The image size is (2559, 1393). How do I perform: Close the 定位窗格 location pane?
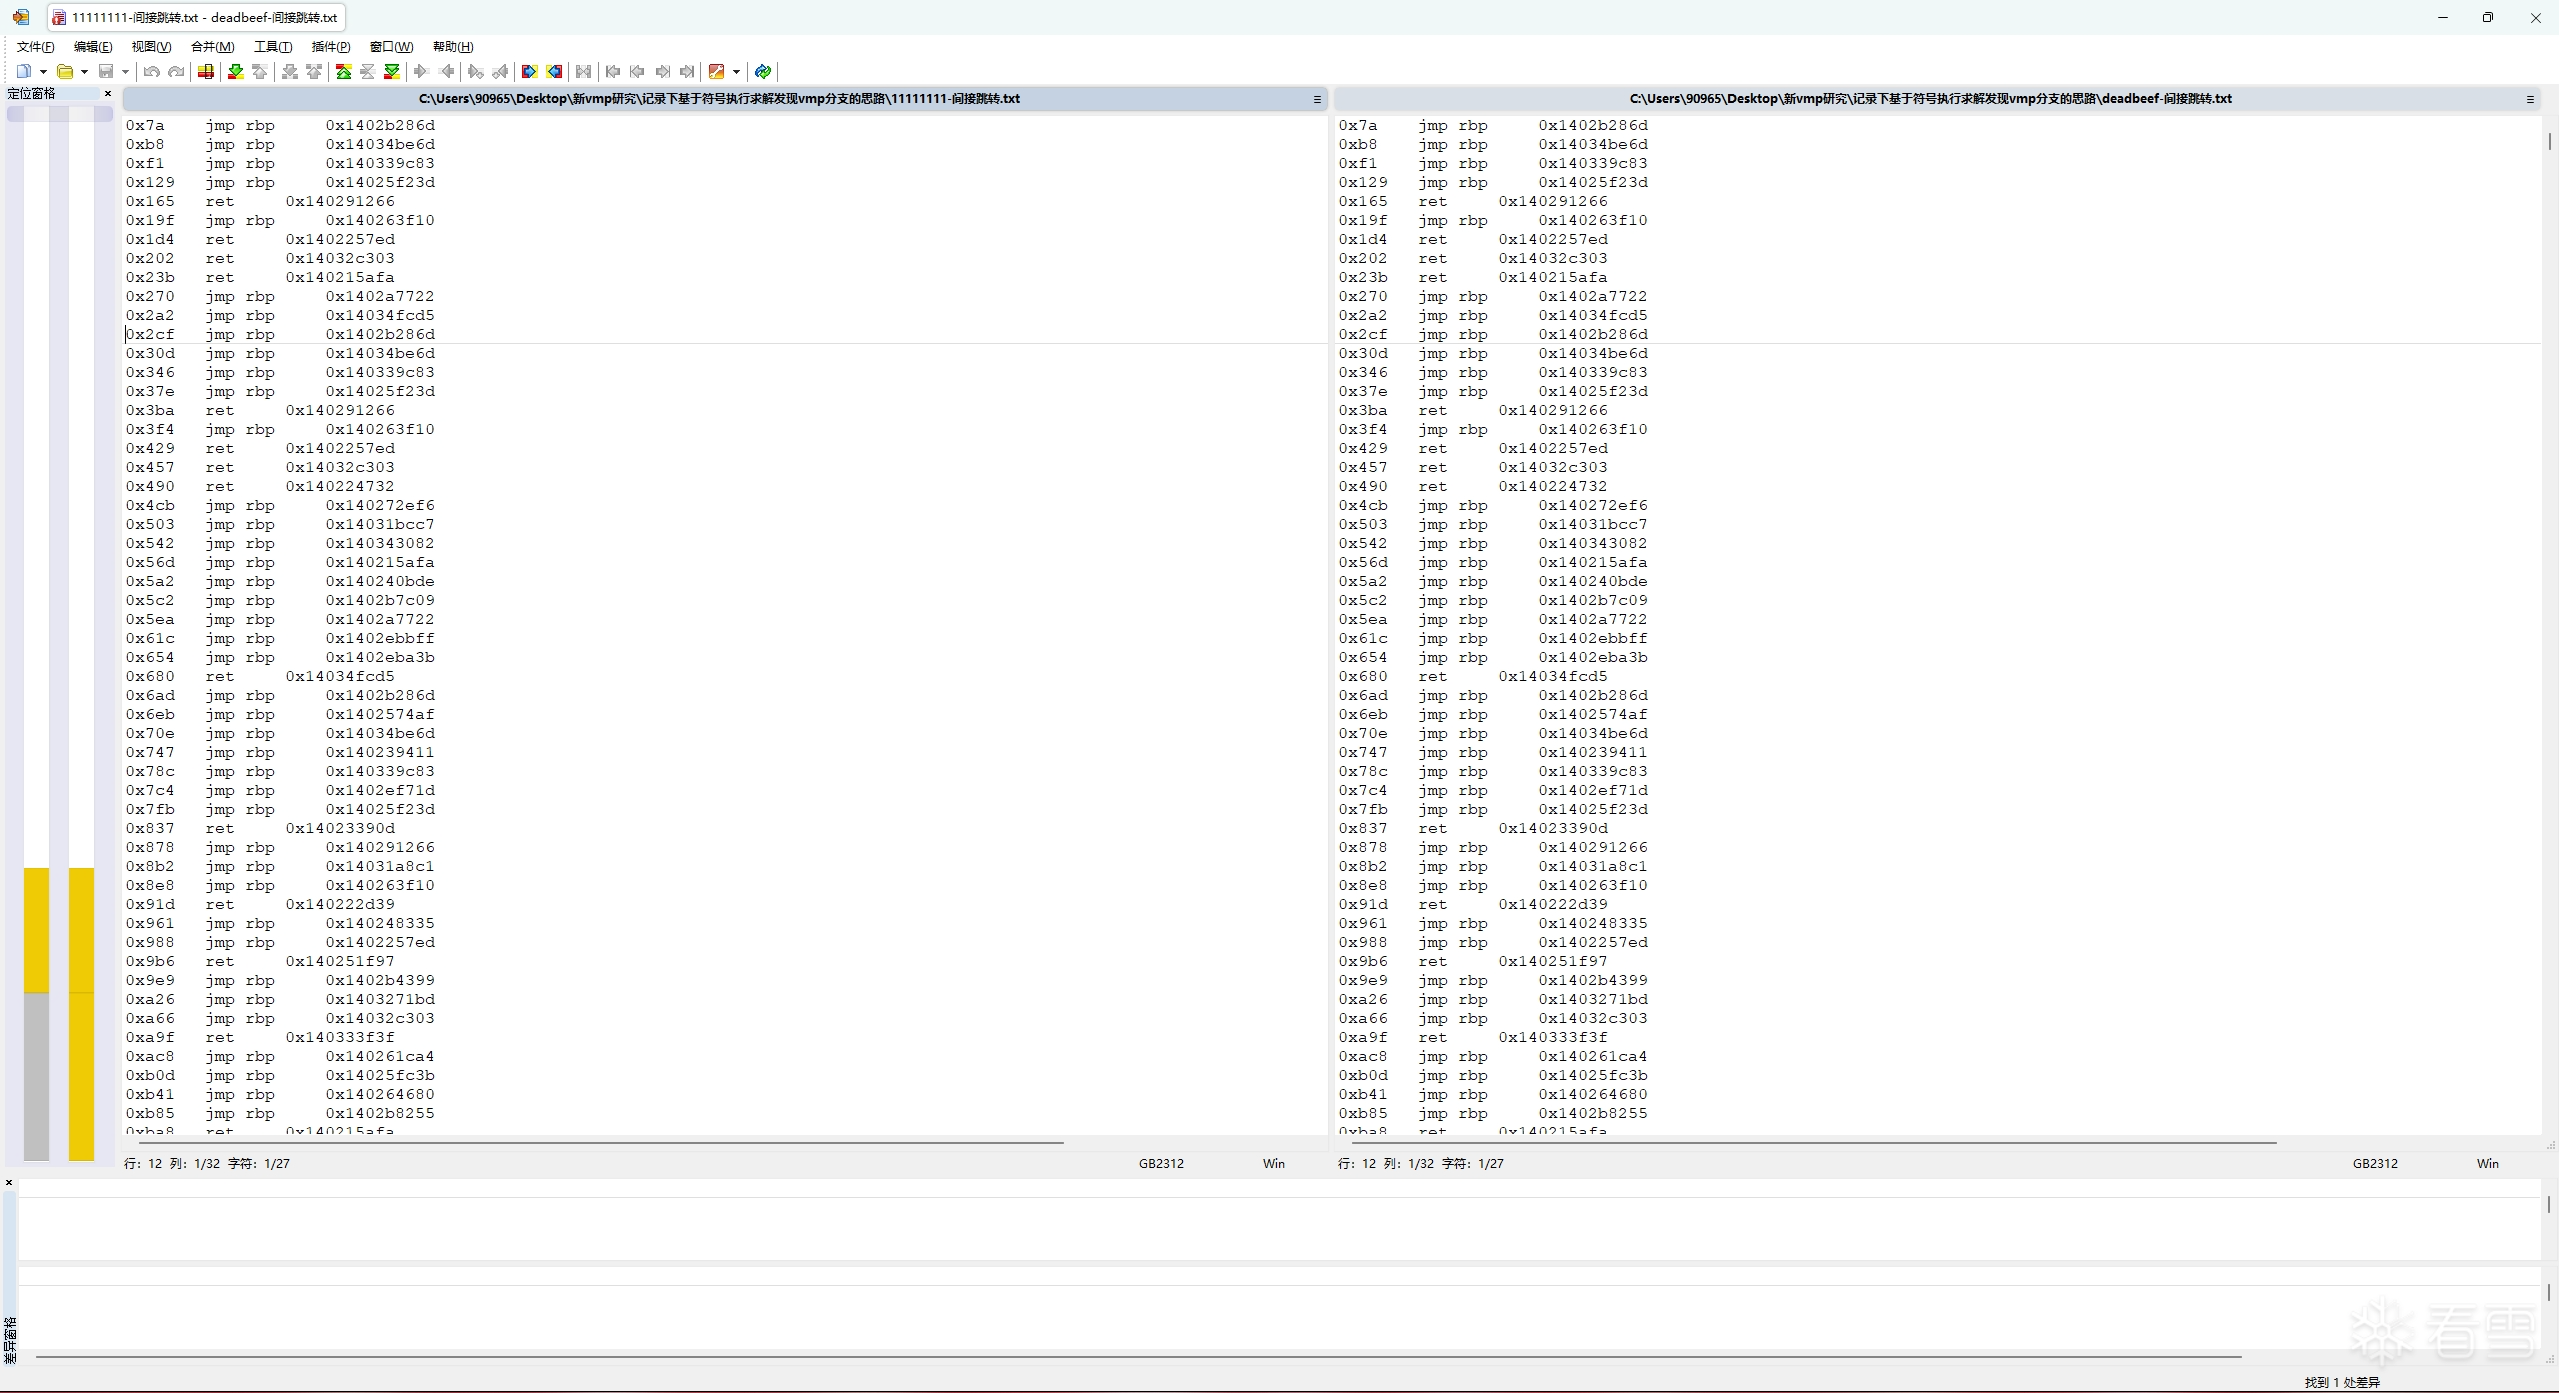coord(108,93)
